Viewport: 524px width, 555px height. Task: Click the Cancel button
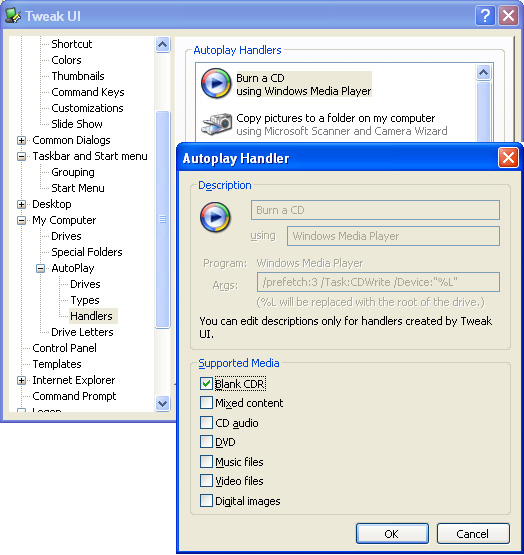click(x=473, y=533)
